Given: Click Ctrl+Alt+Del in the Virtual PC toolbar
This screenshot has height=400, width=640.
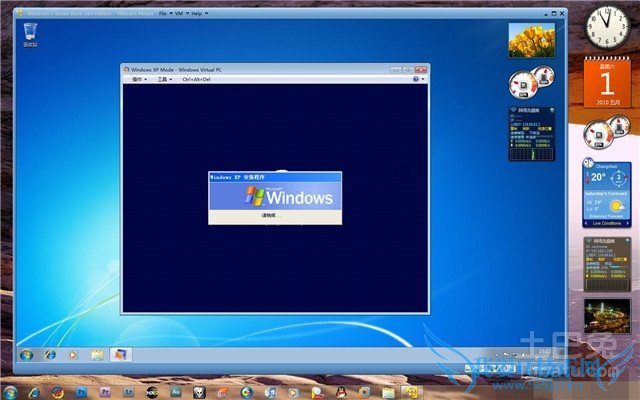Looking at the screenshot, I should 196,79.
